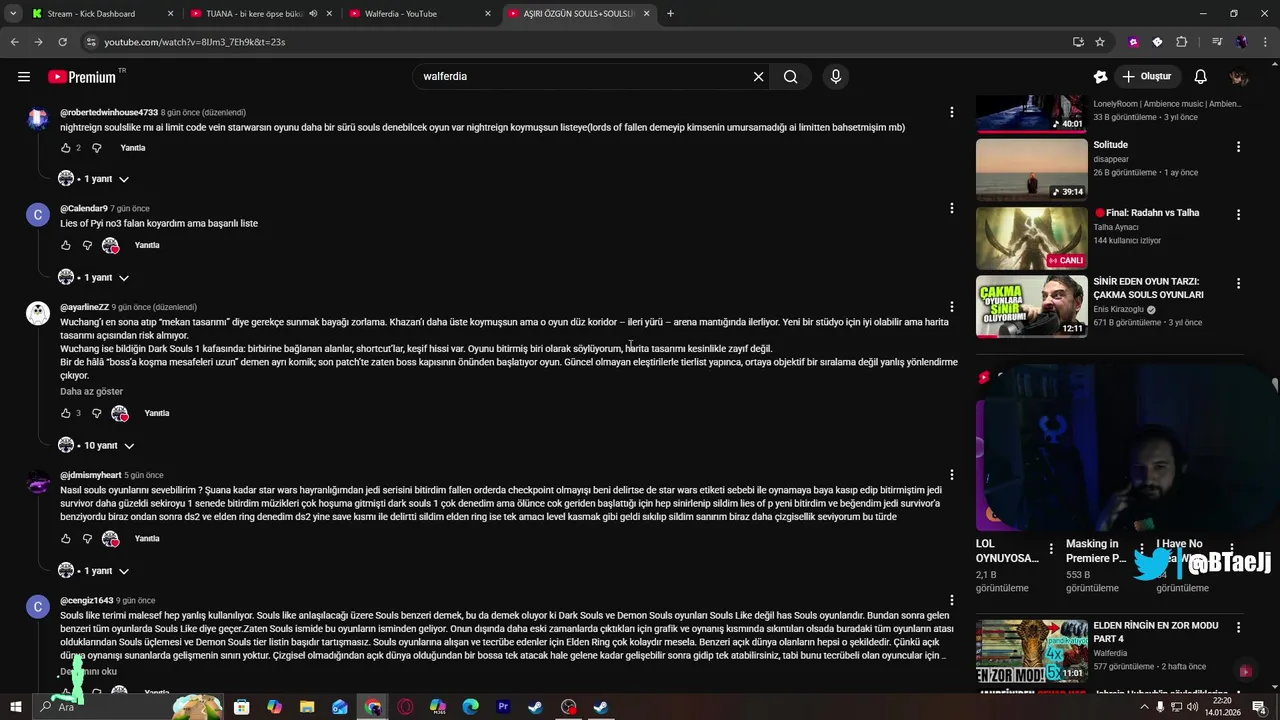This screenshot has width=1280, height=720.
Task: Open Opera GX from taskbar
Action: (x=405, y=707)
